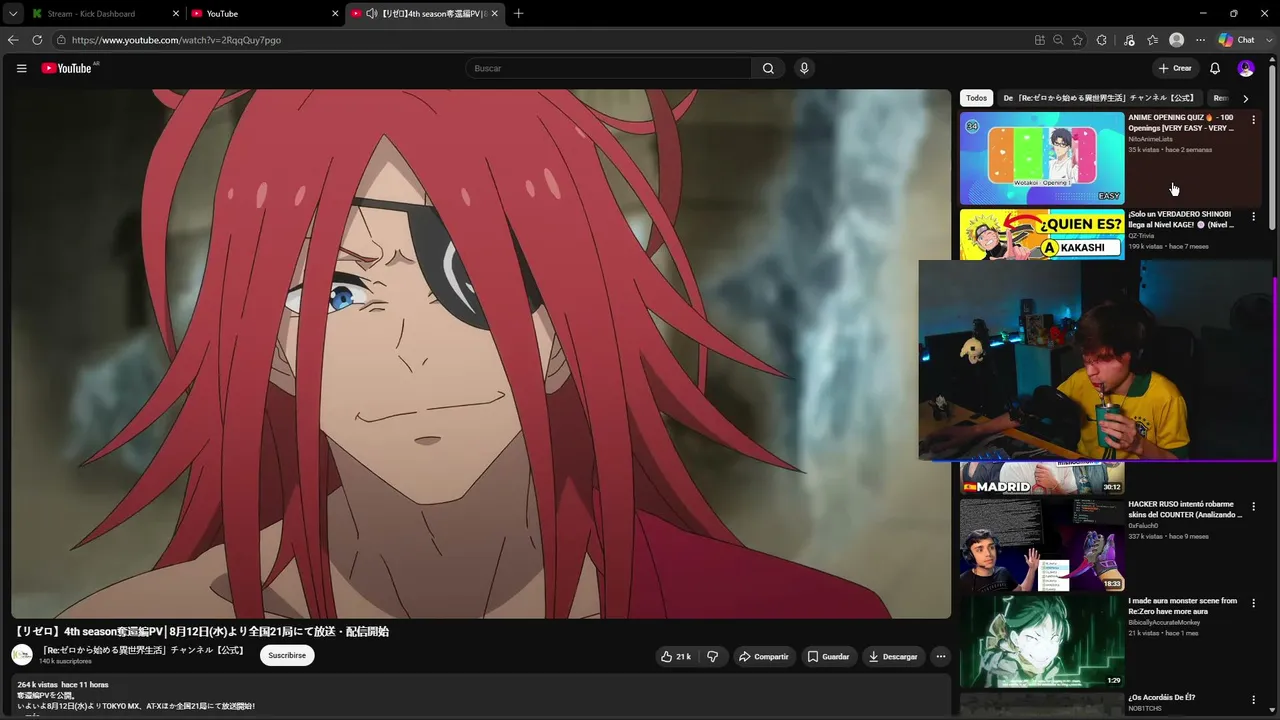Open options for aura monster scene video

pos(1254,604)
